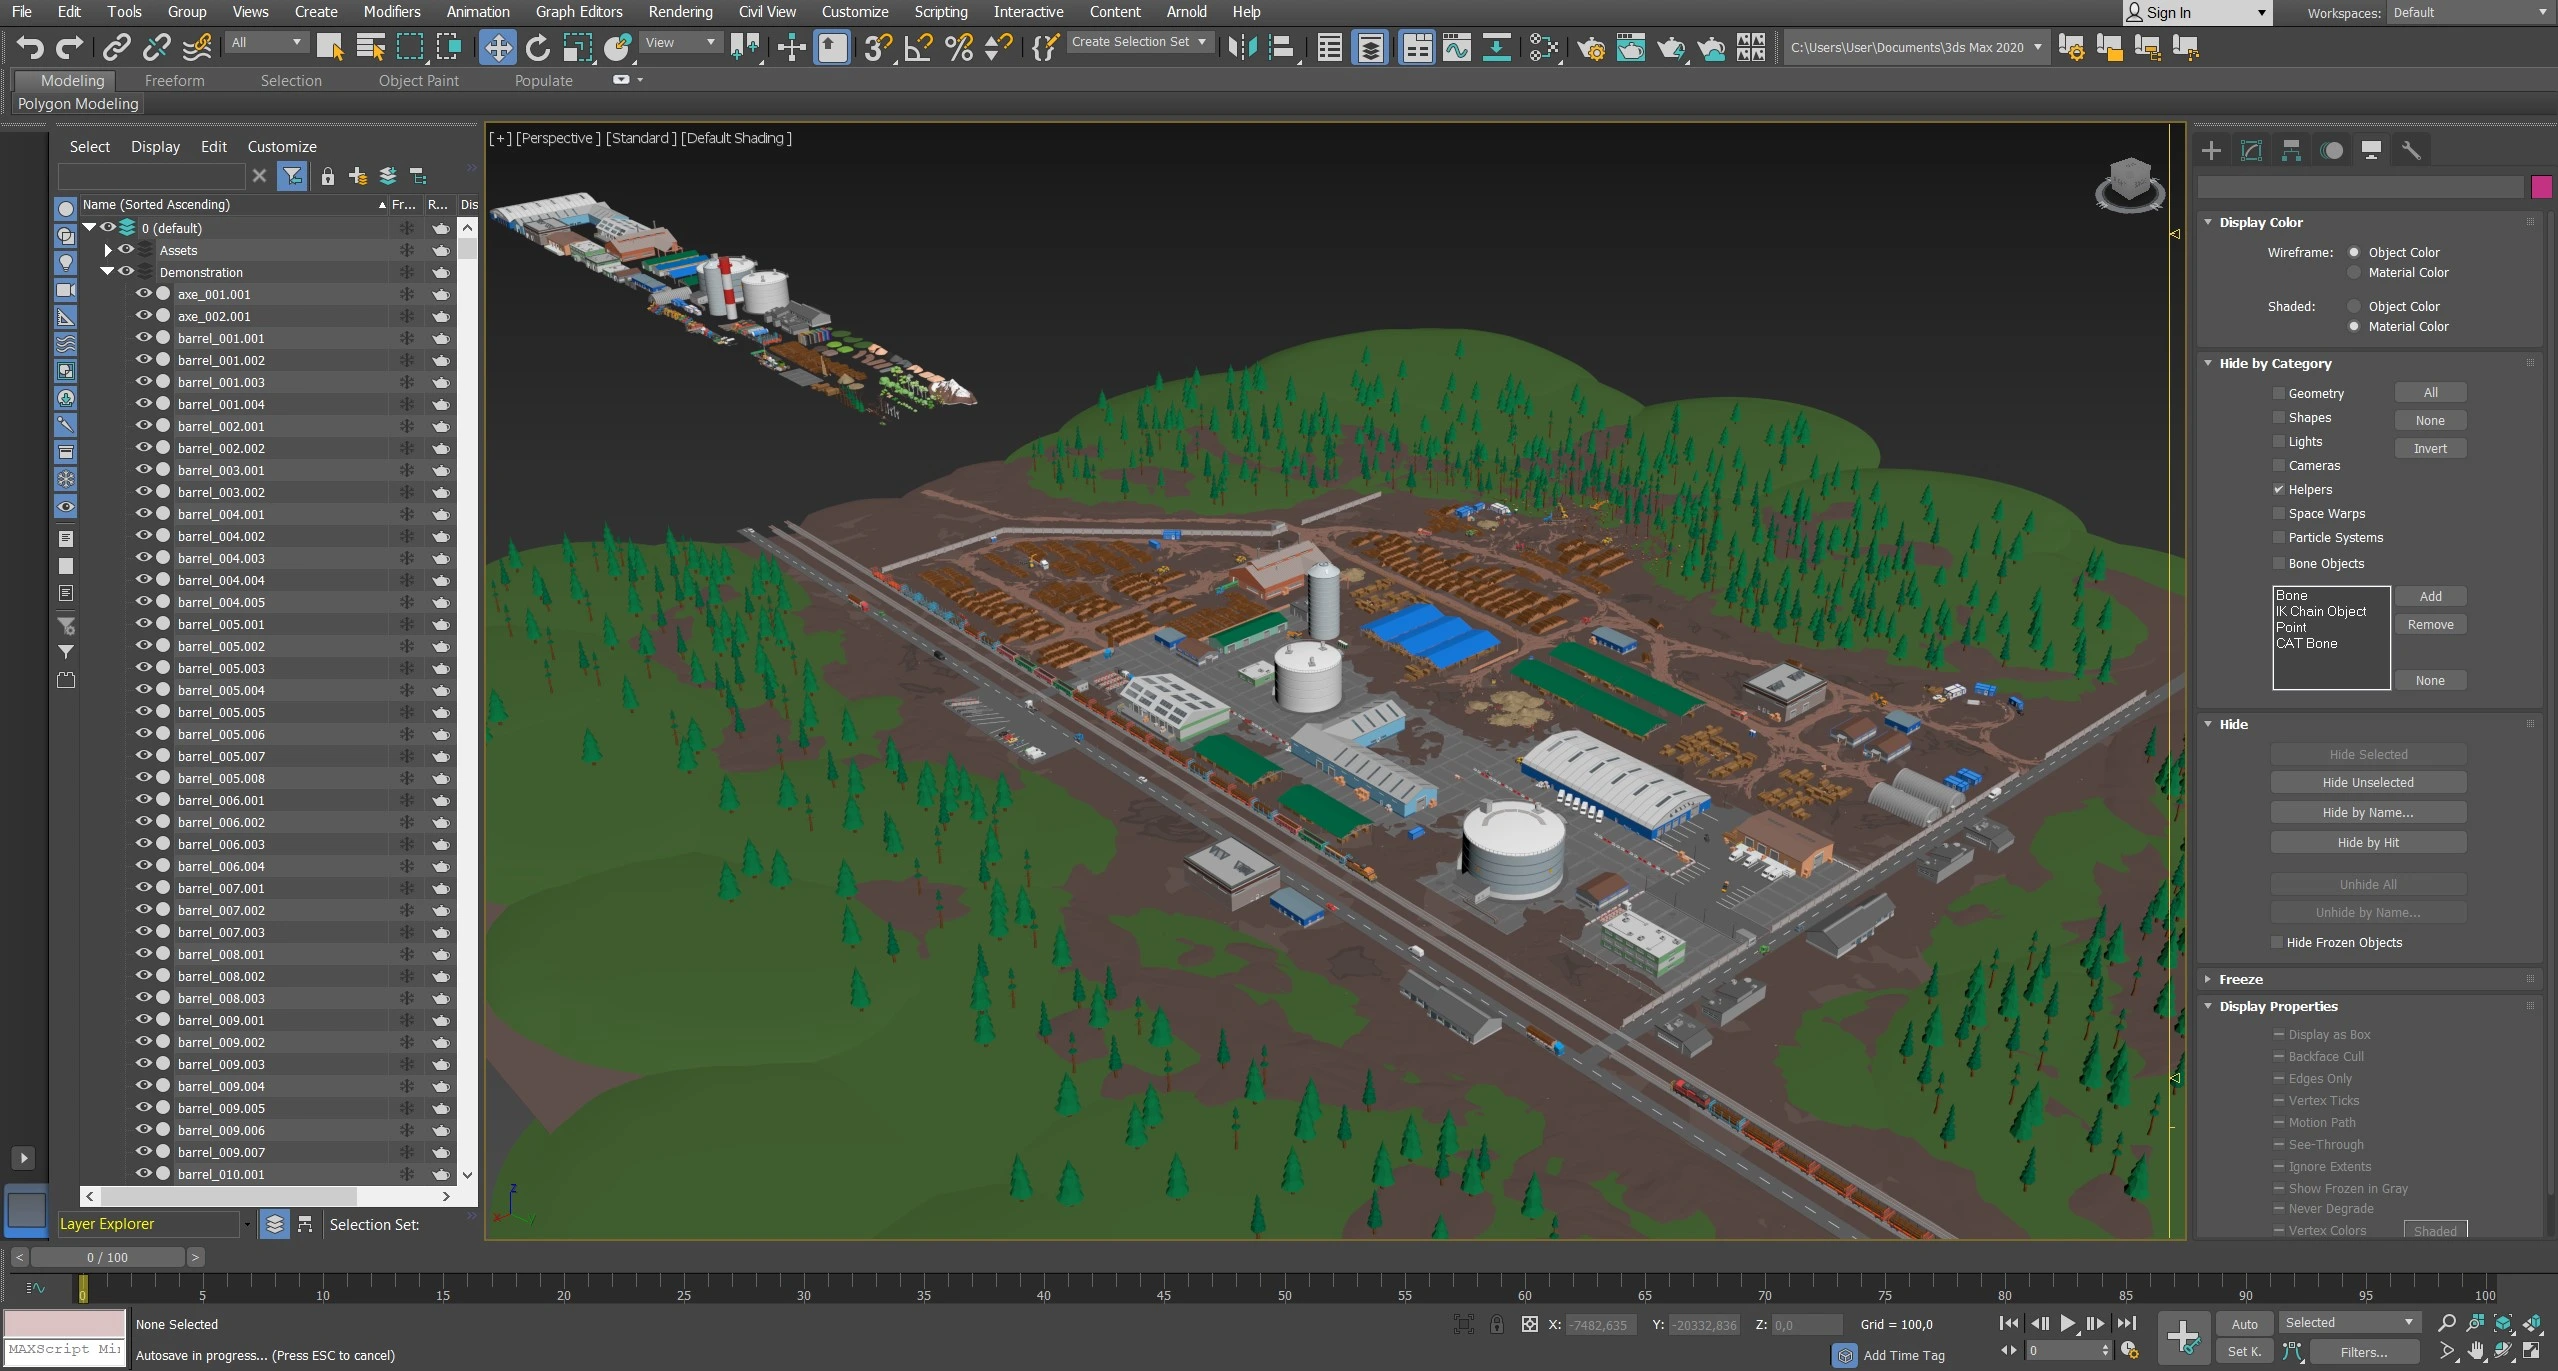This screenshot has height=1371, width=2558.
Task: Enable the Geometry hide category checkbox
Action: (2279, 393)
